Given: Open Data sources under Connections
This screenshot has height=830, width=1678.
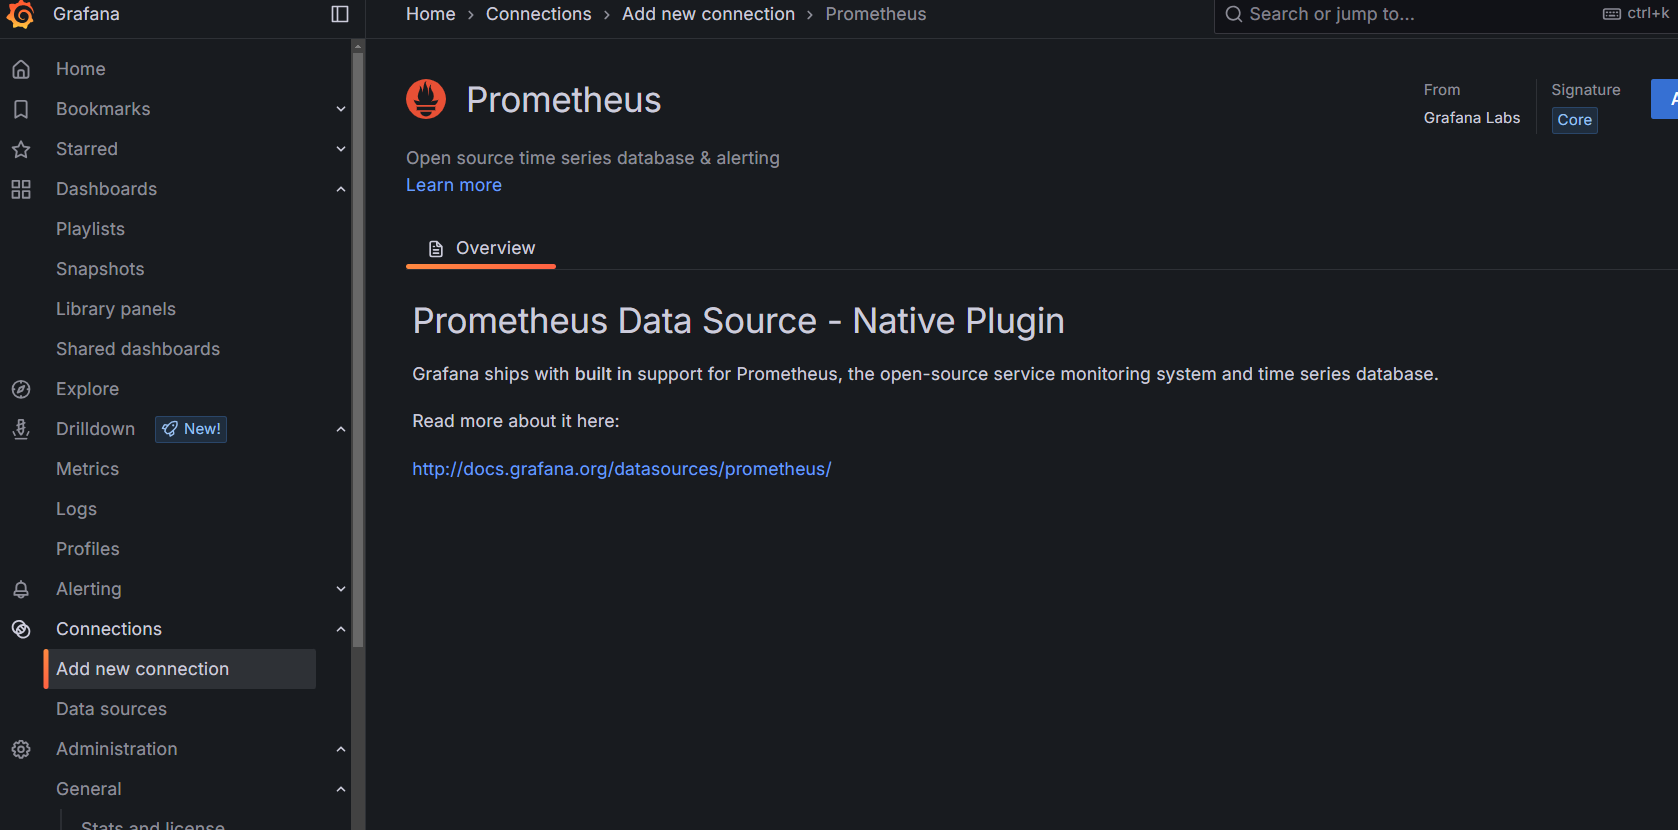Looking at the screenshot, I should [111, 709].
